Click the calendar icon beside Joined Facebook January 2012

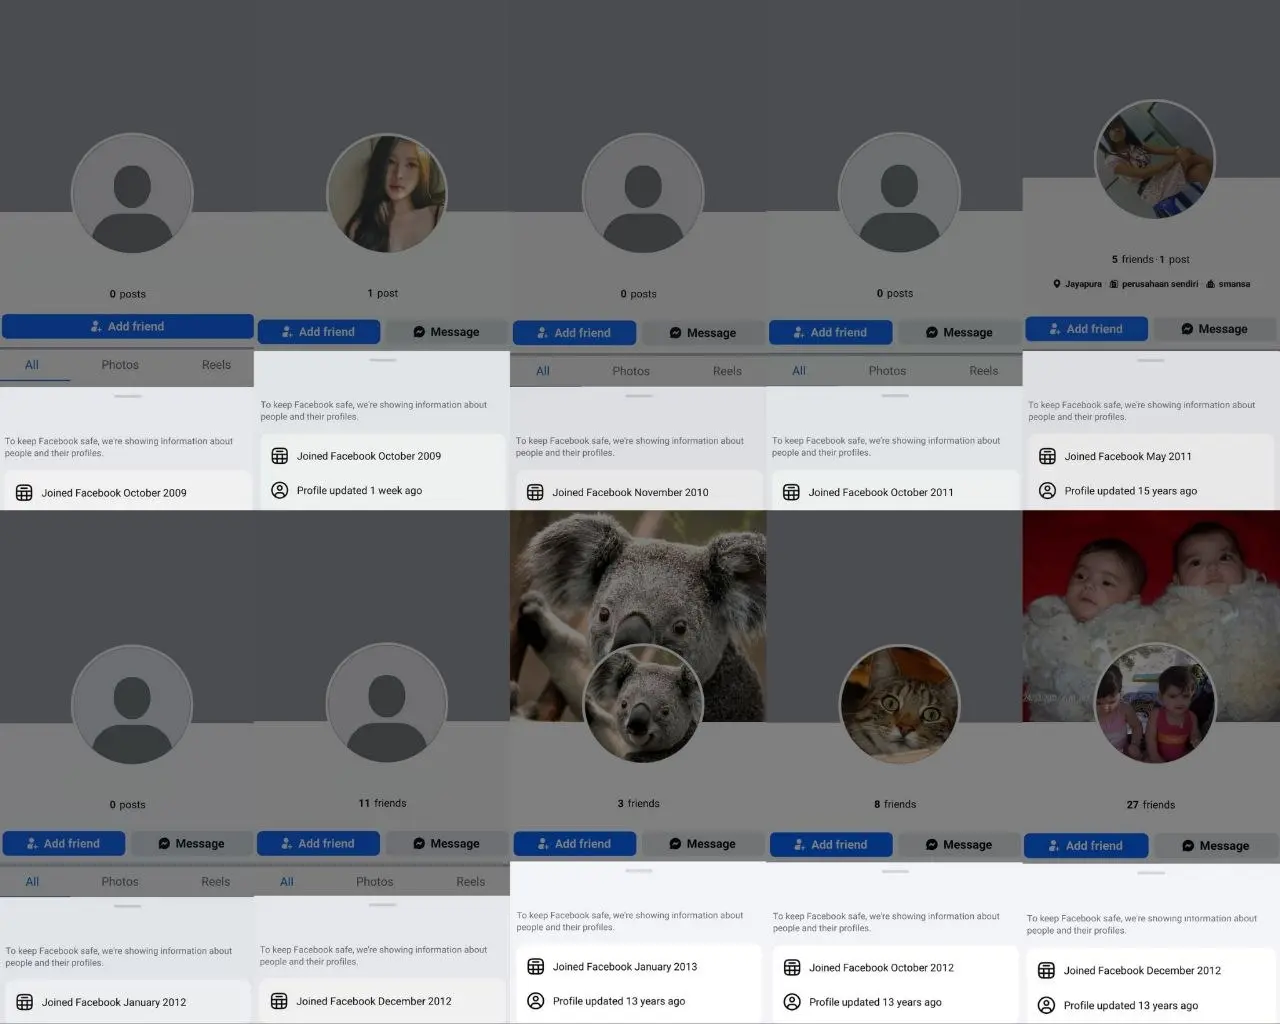pyautogui.click(x=24, y=1002)
